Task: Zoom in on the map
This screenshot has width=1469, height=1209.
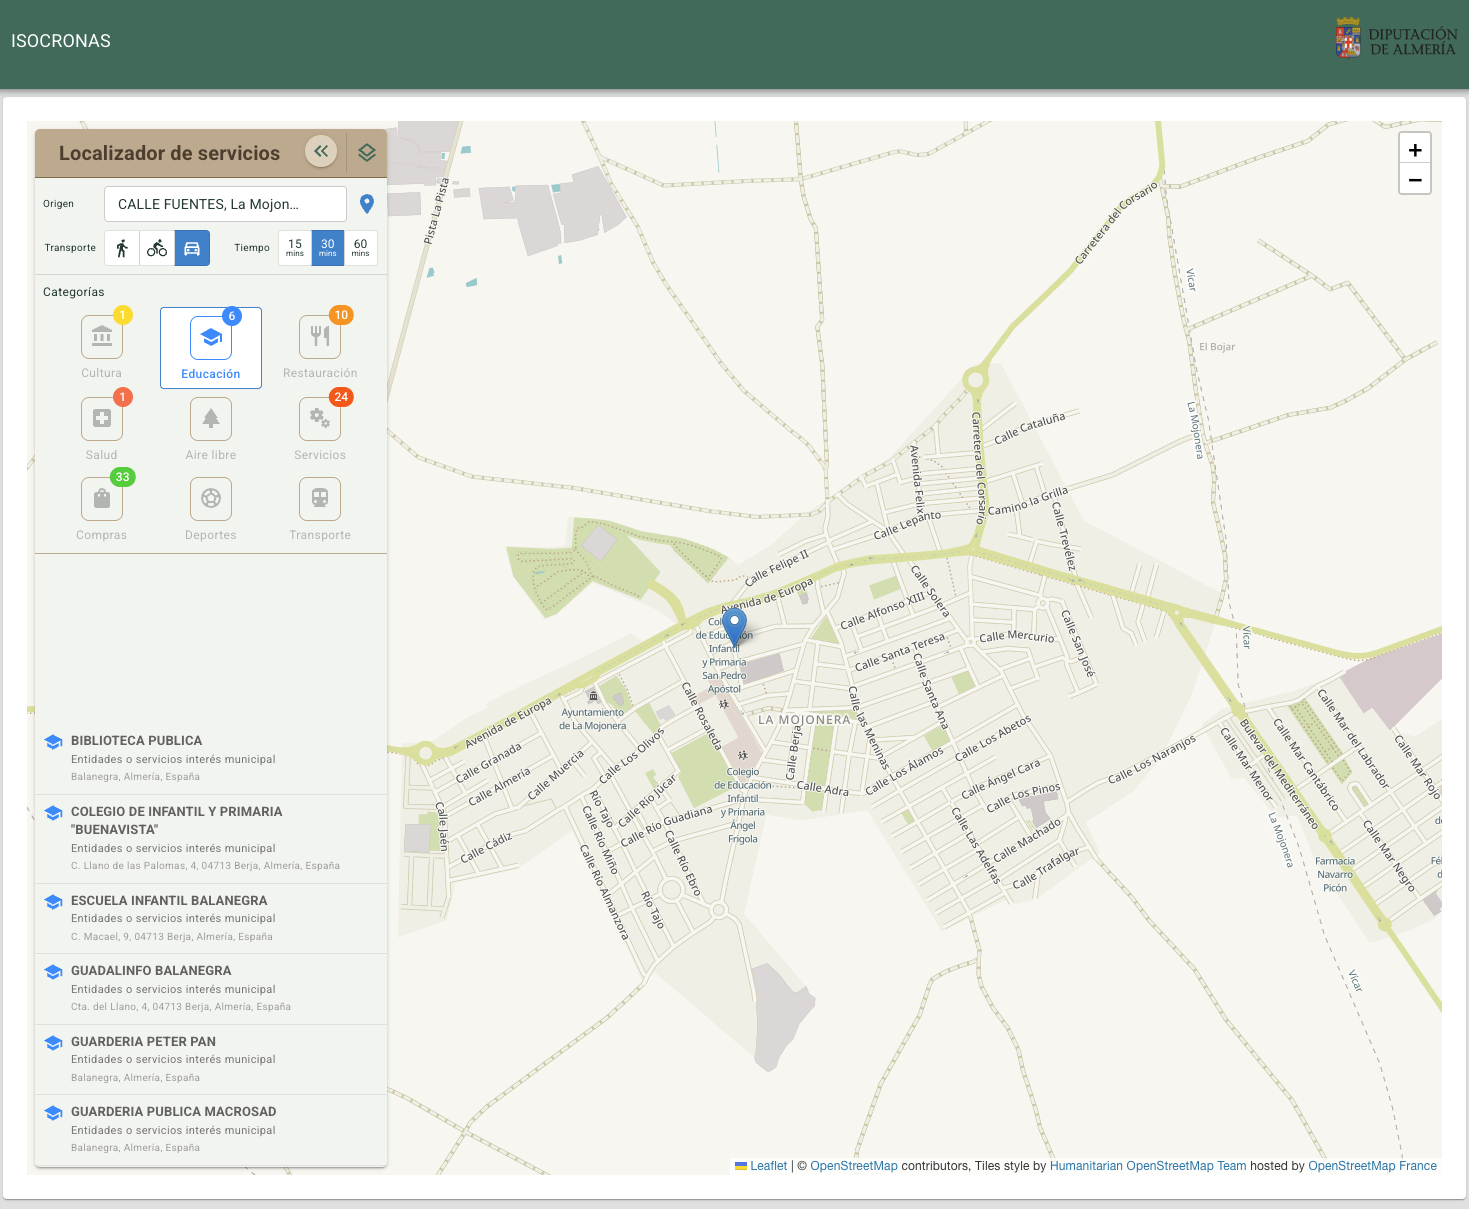Action: point(1415,150)
